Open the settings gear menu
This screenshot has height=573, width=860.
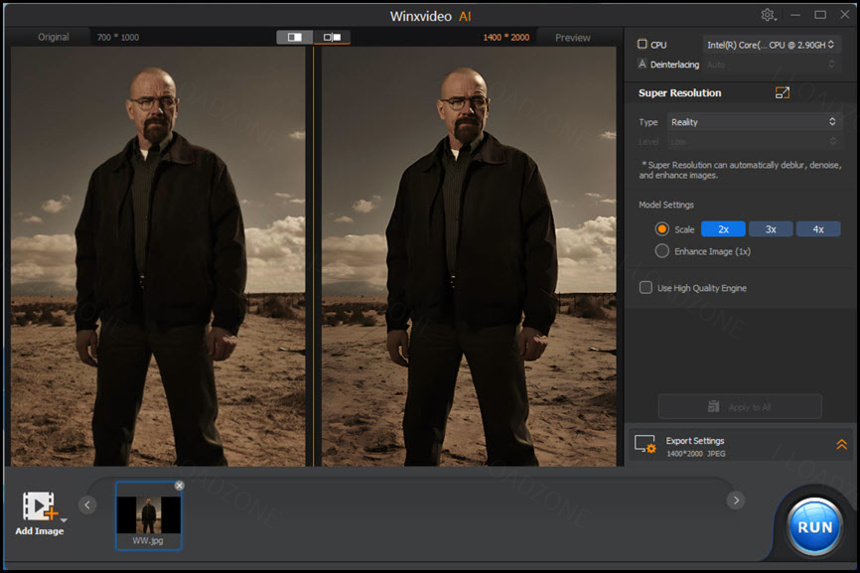(x=768, y=15)
